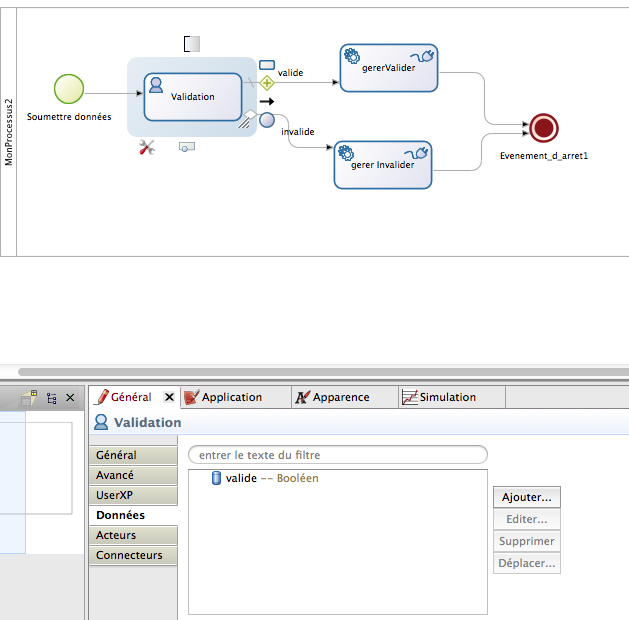Select the gerer Invalider service task
This screenshot has height=620, width=629.
[x=382, y=165]
